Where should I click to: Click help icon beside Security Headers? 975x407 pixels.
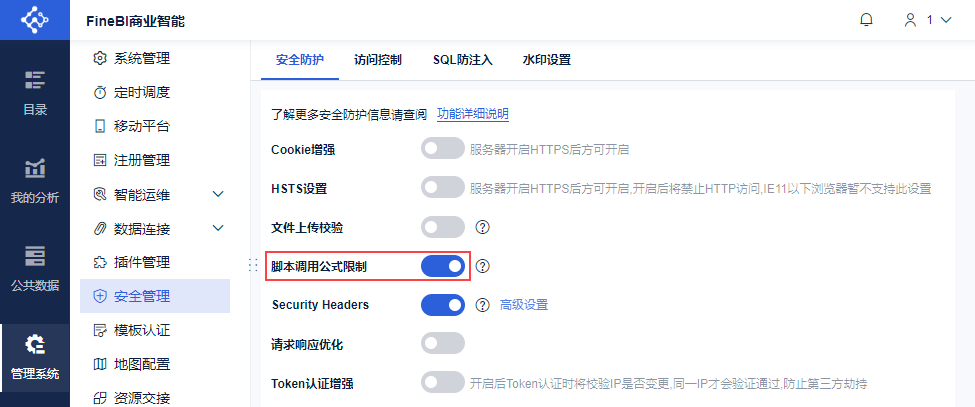(482, 304)
